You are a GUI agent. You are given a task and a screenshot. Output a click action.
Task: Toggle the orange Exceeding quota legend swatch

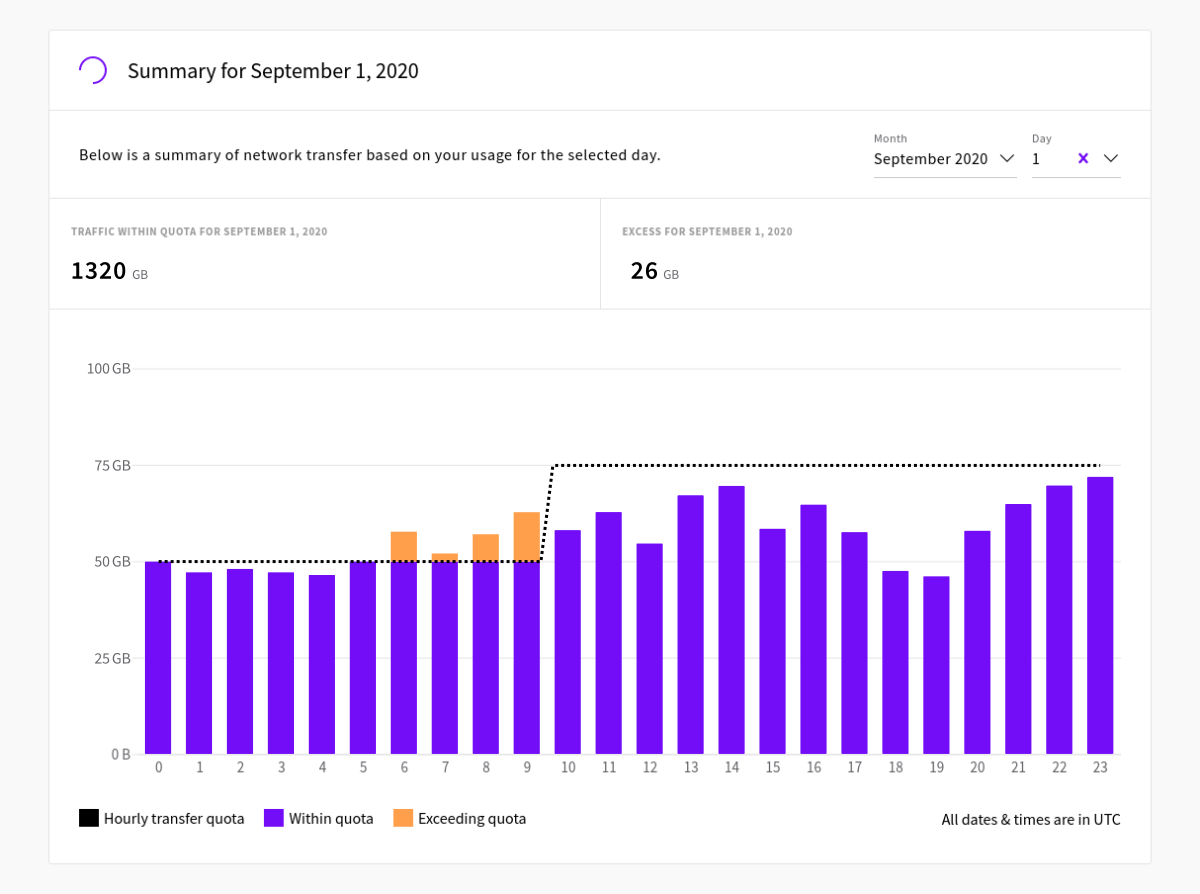403,818
